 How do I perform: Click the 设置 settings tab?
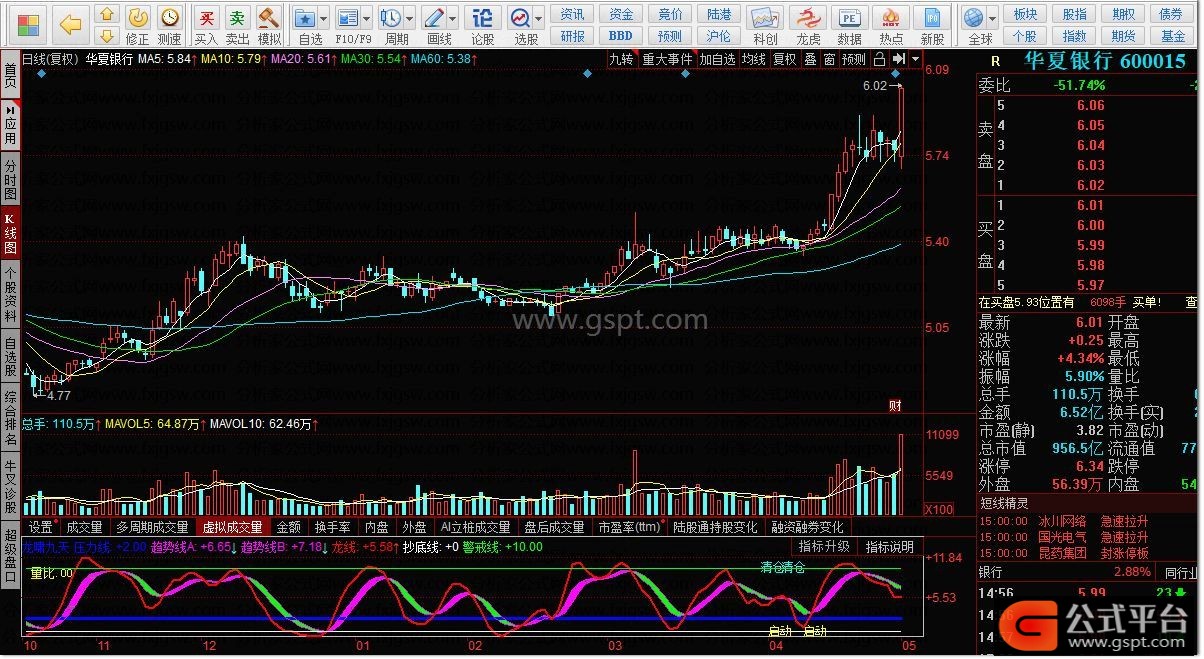pyautogui.click(x=41, y=527)
